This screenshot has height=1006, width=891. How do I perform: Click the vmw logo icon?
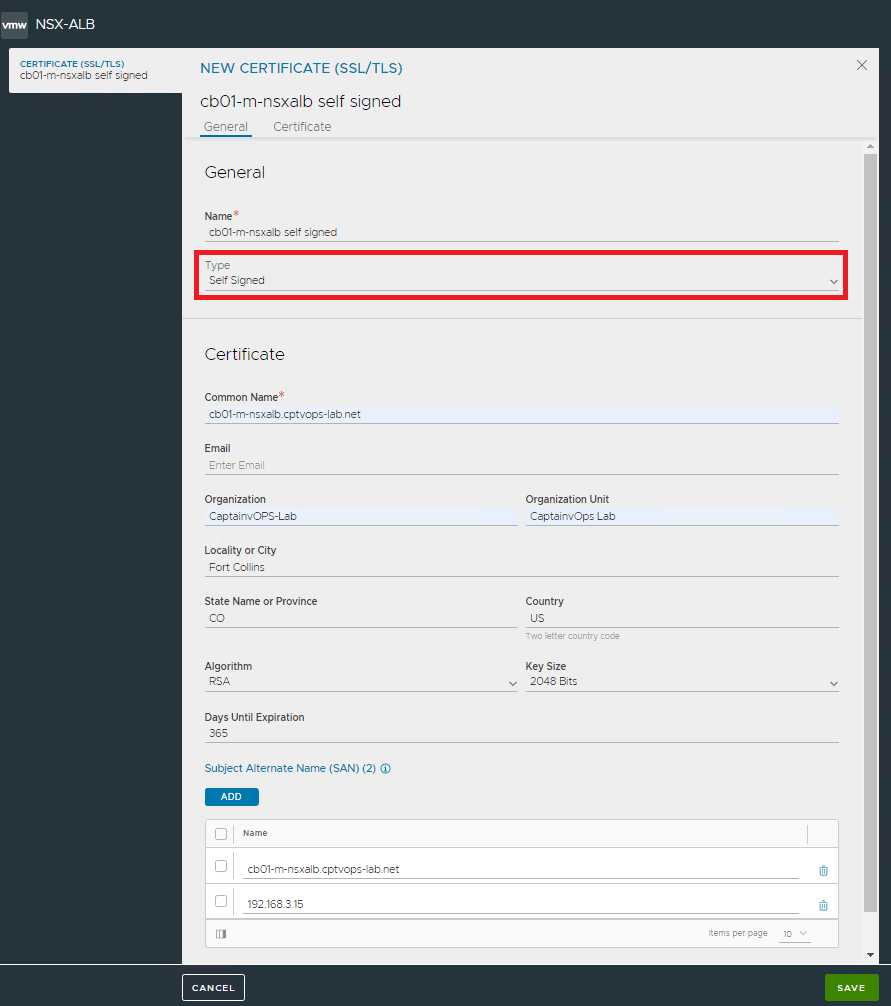pos(15,24)
